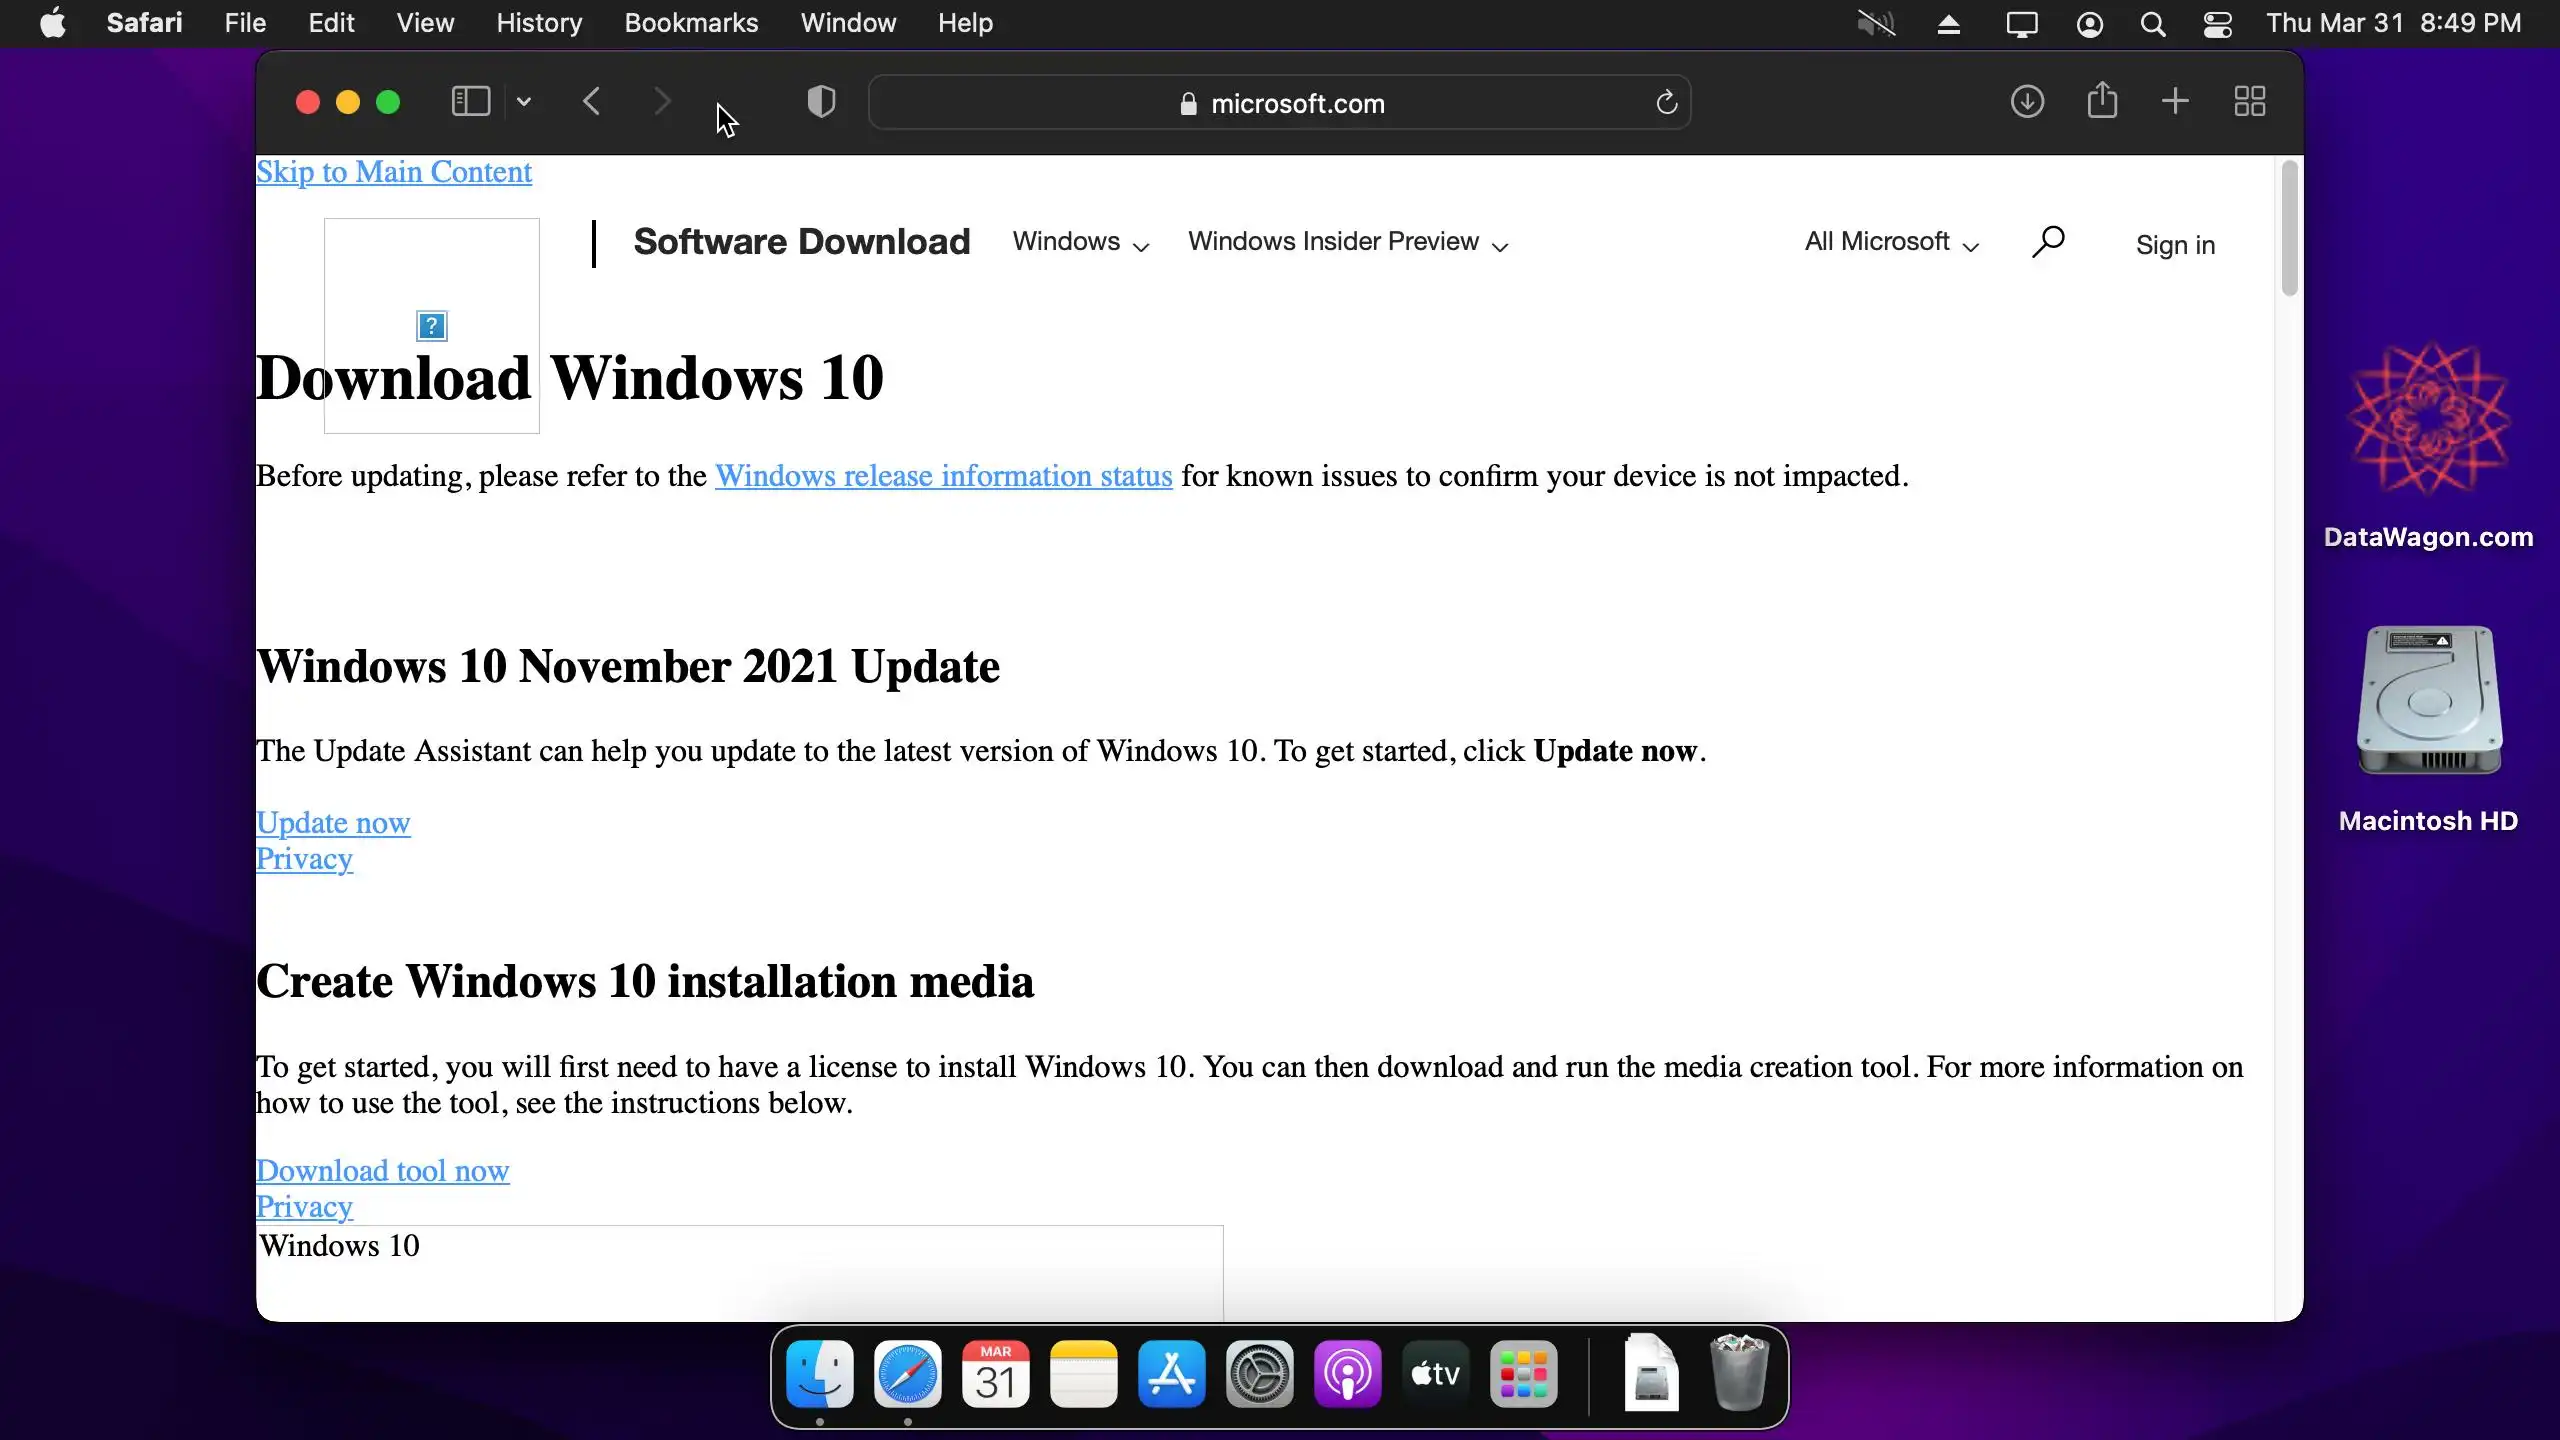Open the tab group dropdown chevron
Screen dimensions: 2560x1440
(x=524, y=102)
